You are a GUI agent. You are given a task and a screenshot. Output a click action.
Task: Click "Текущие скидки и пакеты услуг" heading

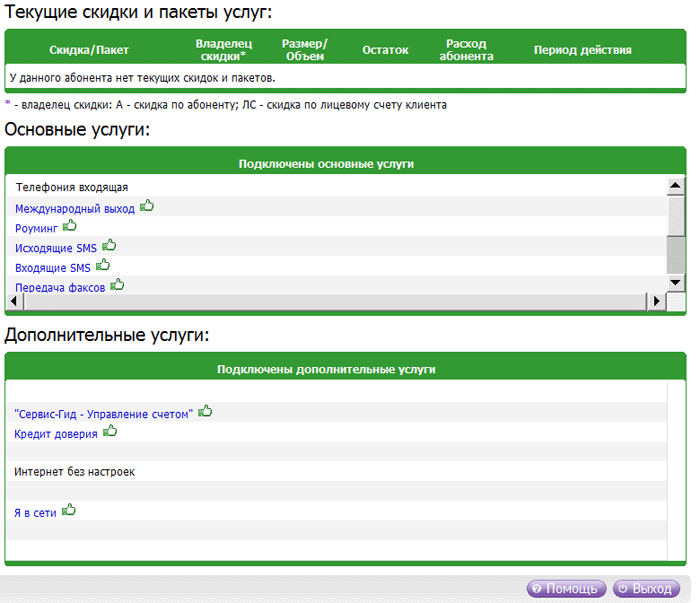click(x=138, y=12)
